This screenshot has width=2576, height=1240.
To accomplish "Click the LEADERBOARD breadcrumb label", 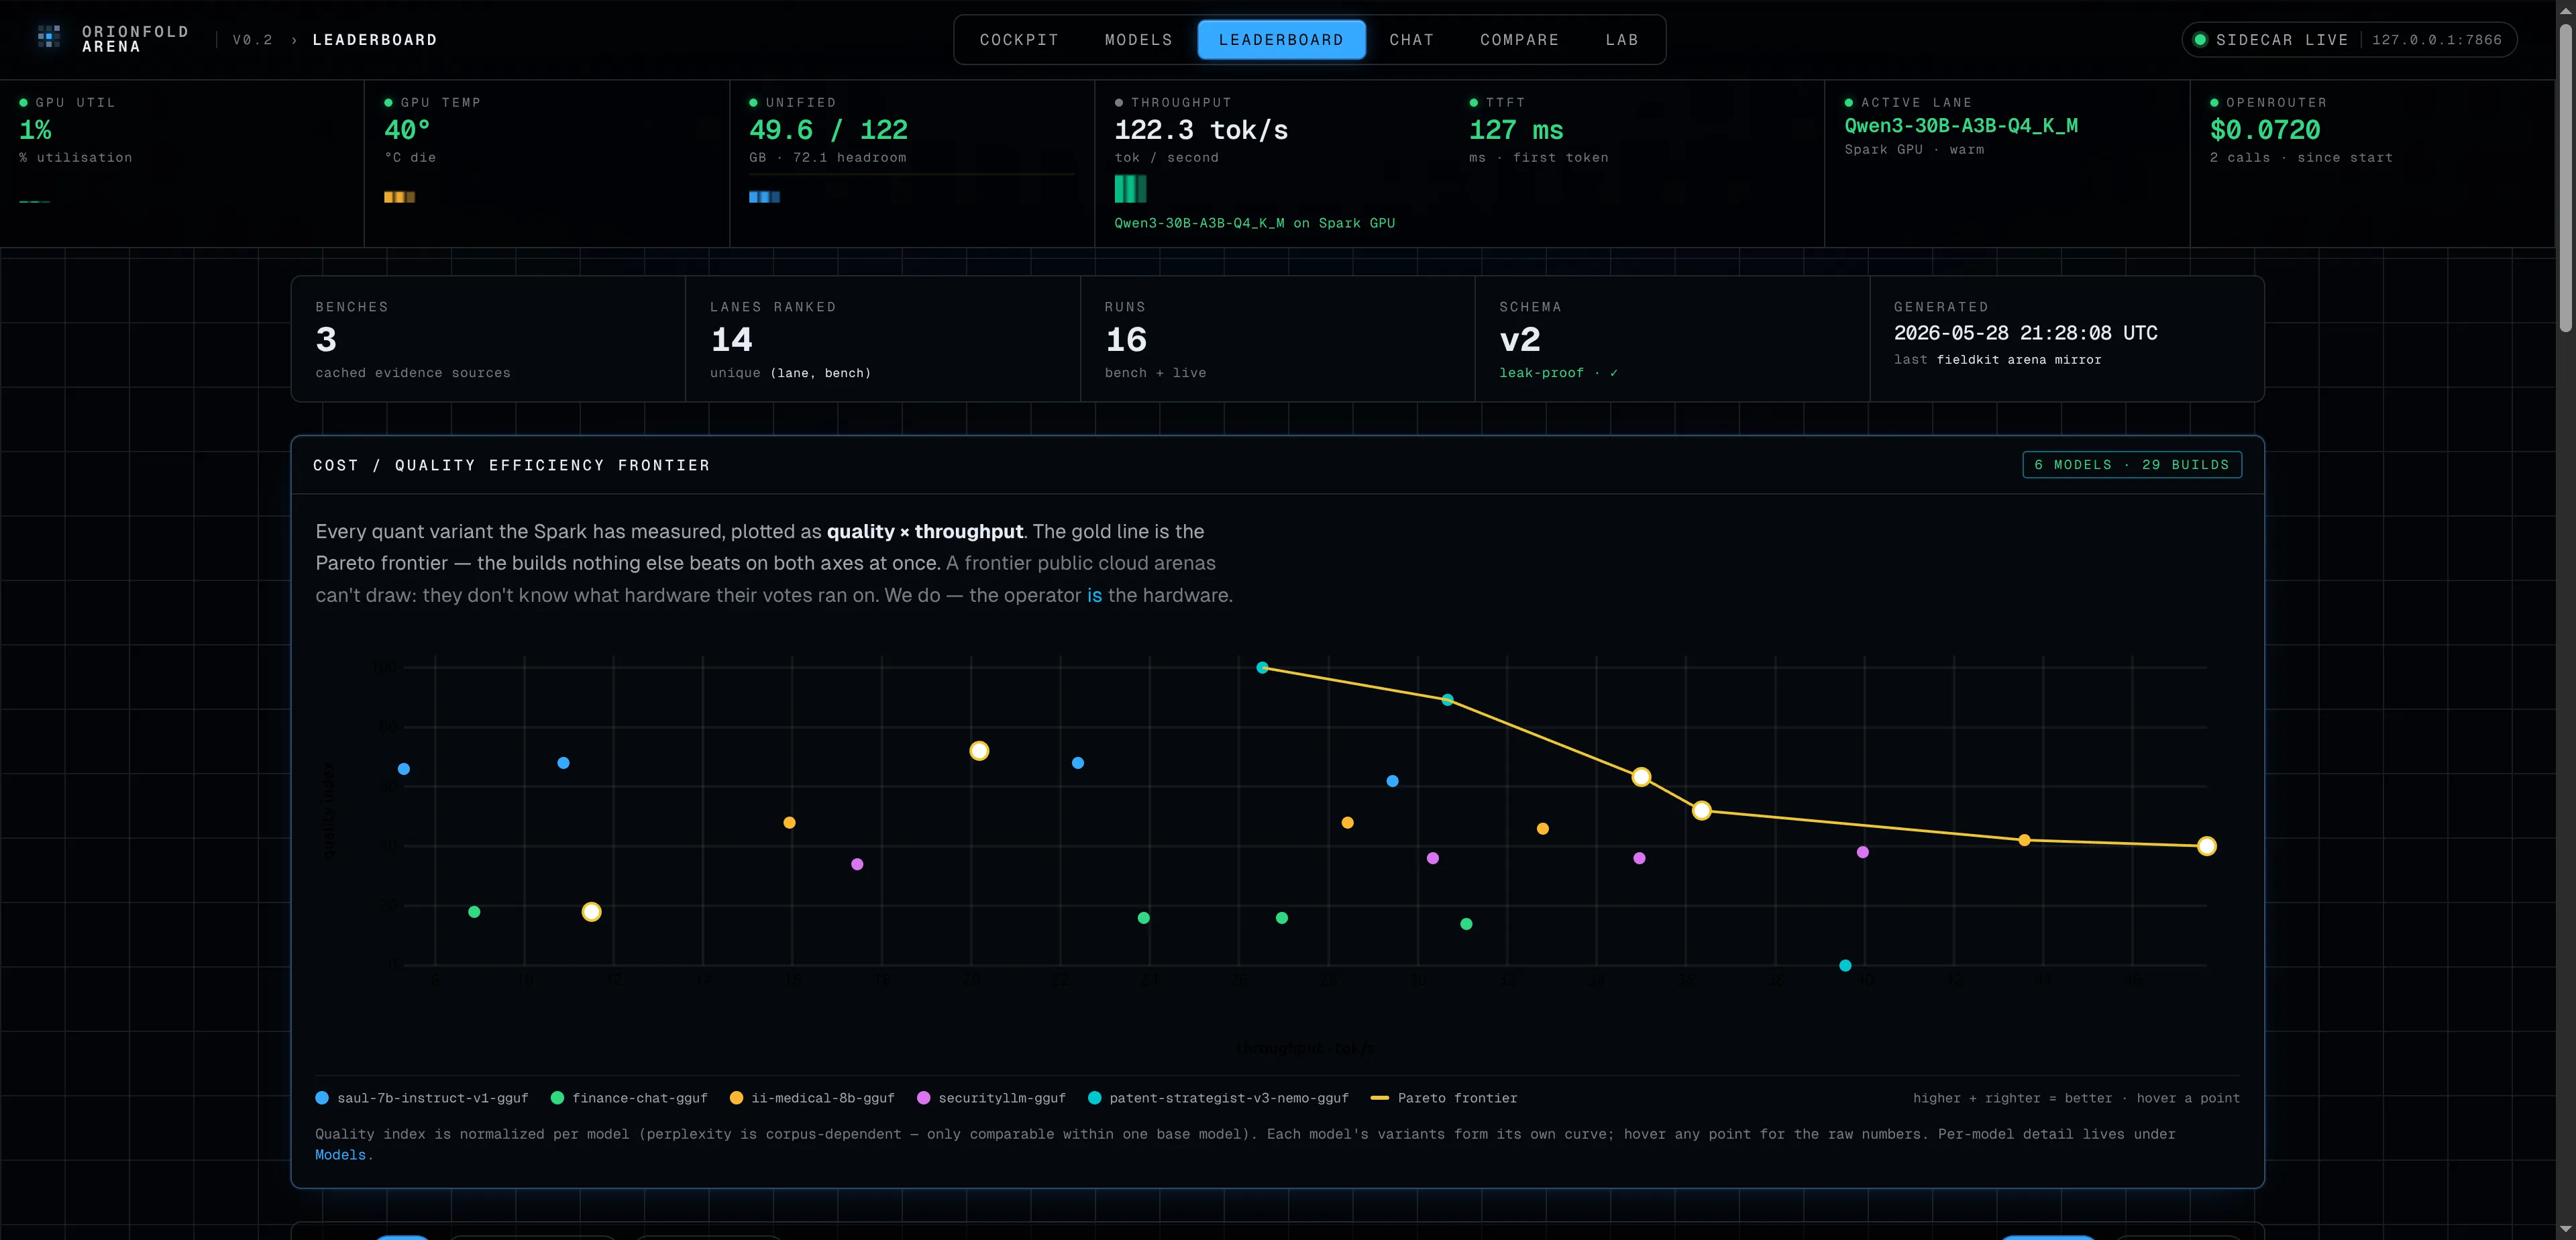I will click(375, 40).
